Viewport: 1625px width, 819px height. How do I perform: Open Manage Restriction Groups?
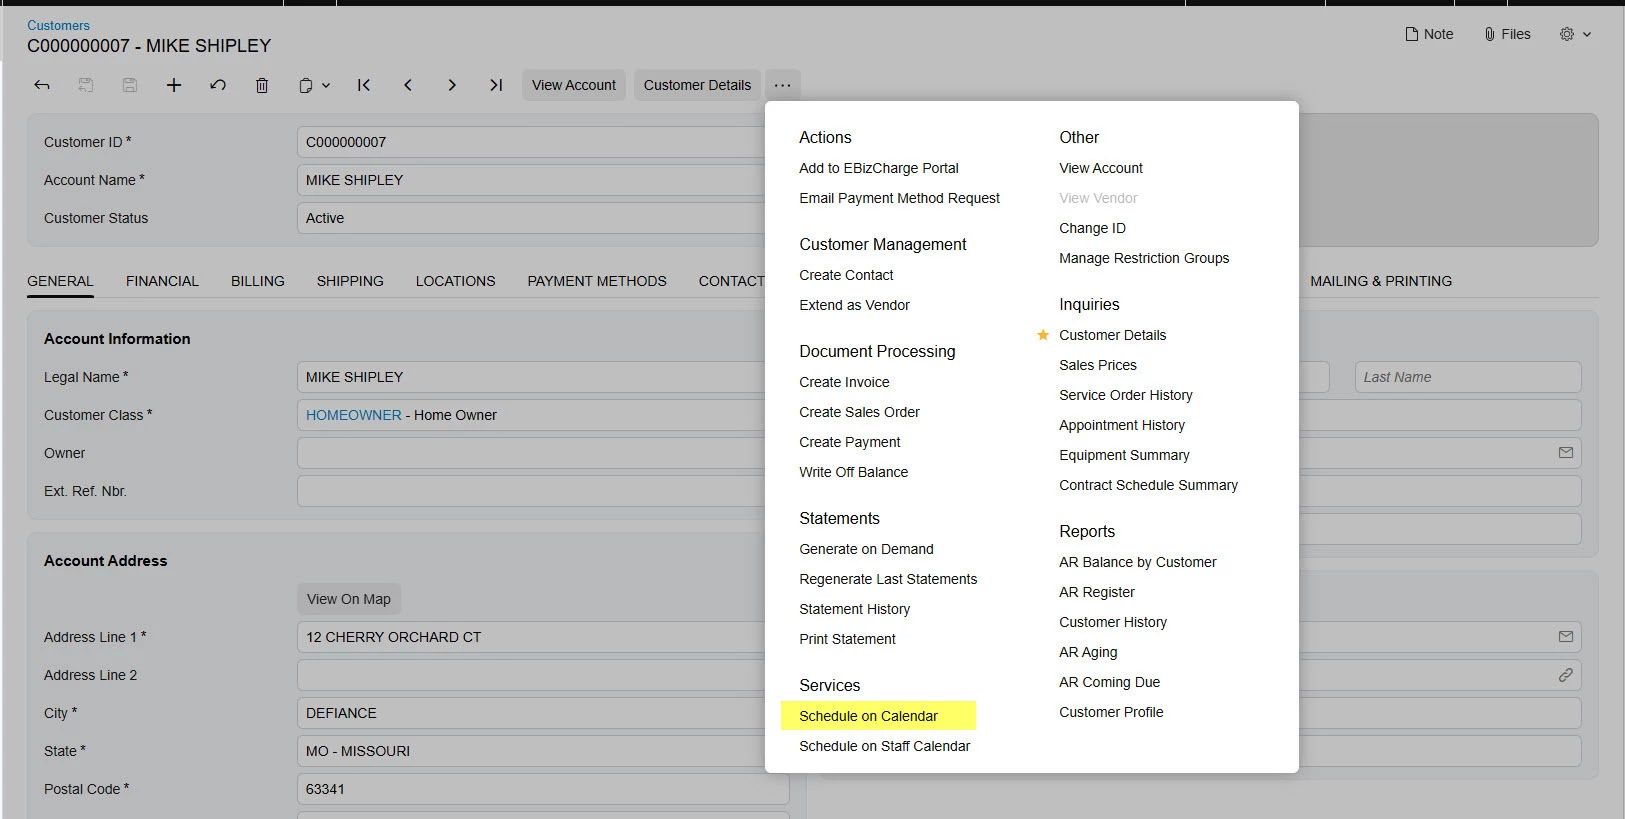[x=1144, y=258]
